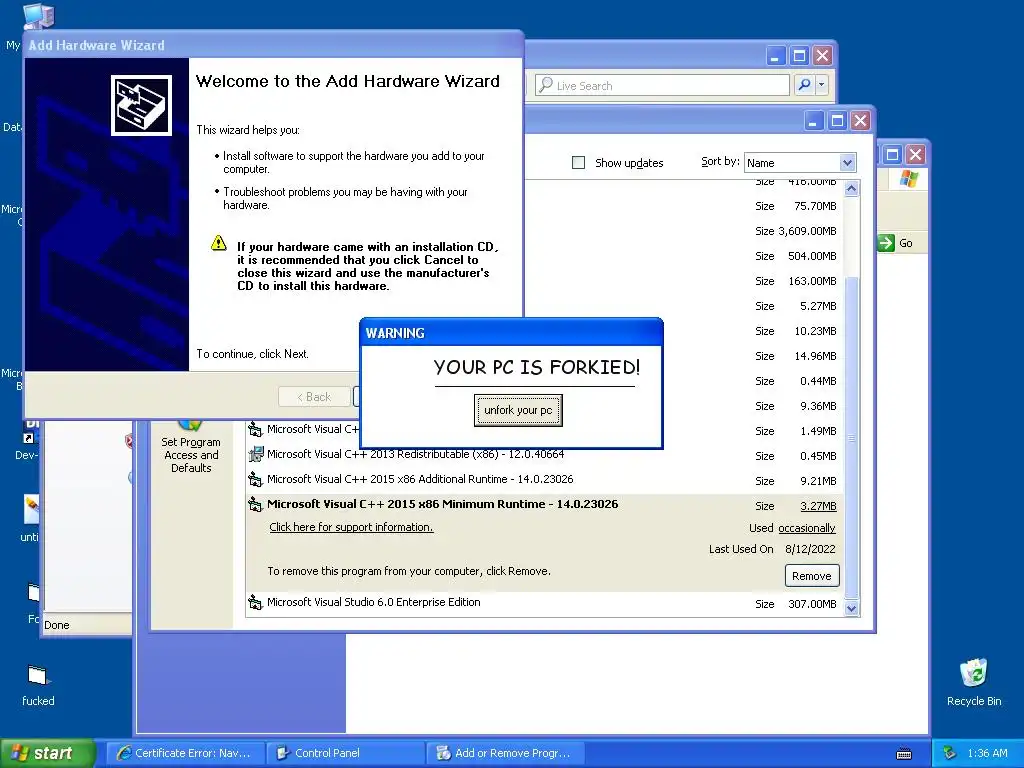Click icon of Visual Studio 6.0 Enterprise
The image size is (1024, 768).
pyautogui.click(x=255, y=602)
